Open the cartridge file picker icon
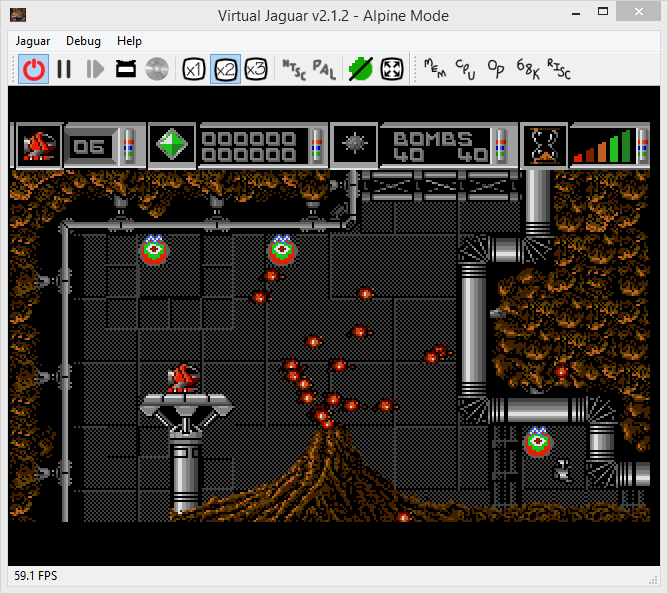Screen dimensions: 668x594 (x=126, y=69)
